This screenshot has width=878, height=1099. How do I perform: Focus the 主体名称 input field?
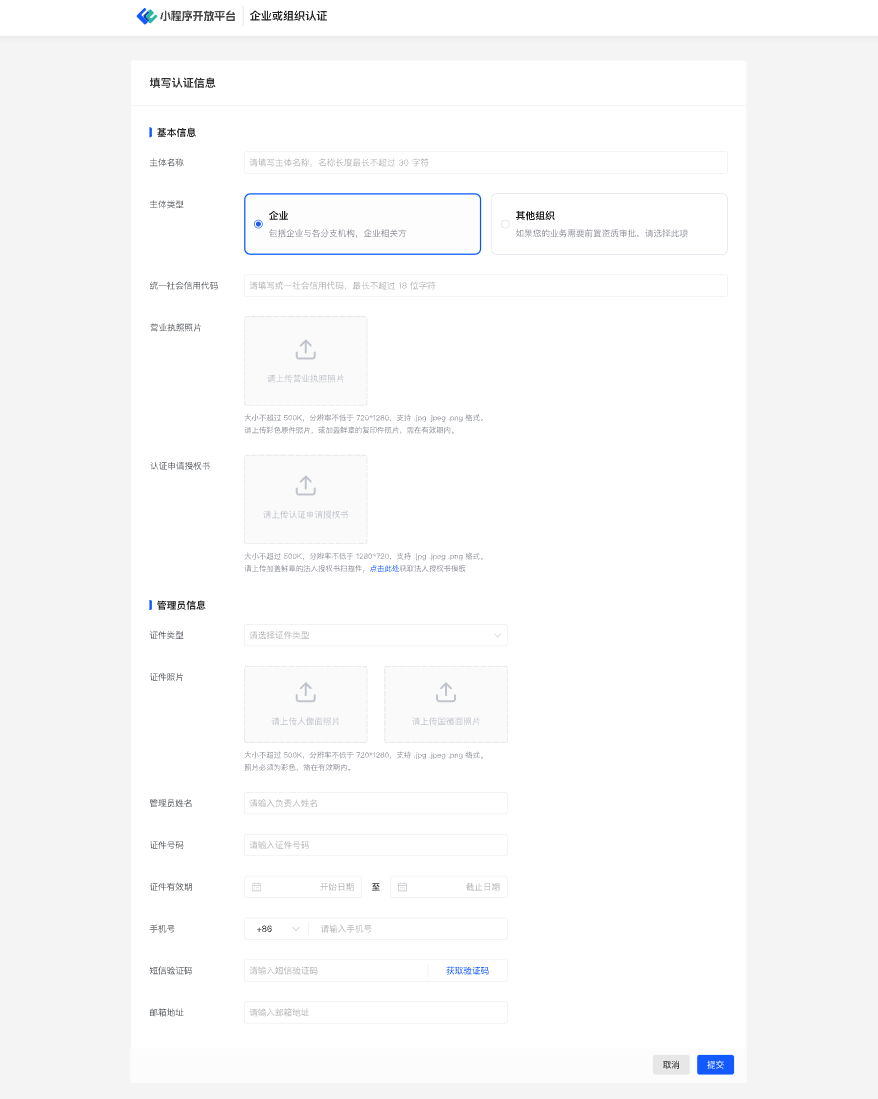[485, 162]
